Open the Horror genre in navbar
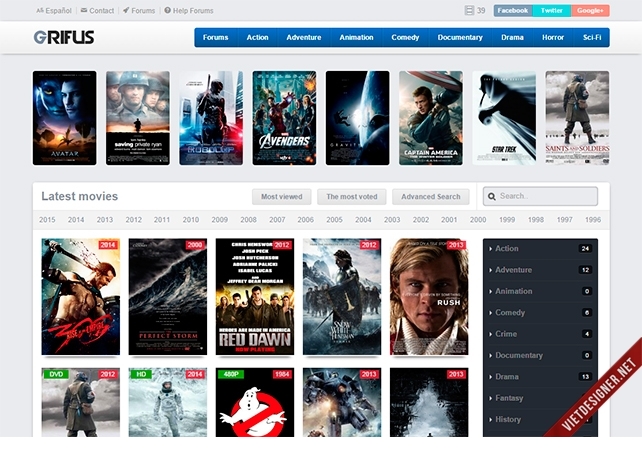The image size is (642, 462). coord(553,37)
